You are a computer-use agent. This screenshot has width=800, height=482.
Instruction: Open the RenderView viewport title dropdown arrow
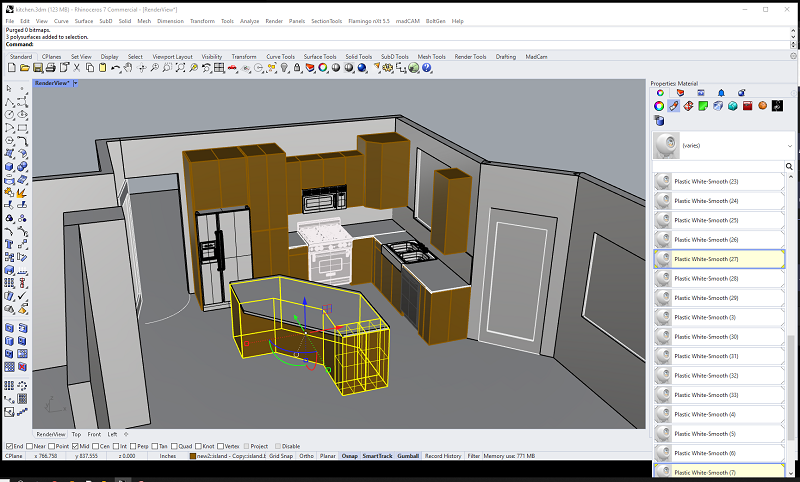pos(75,83)
